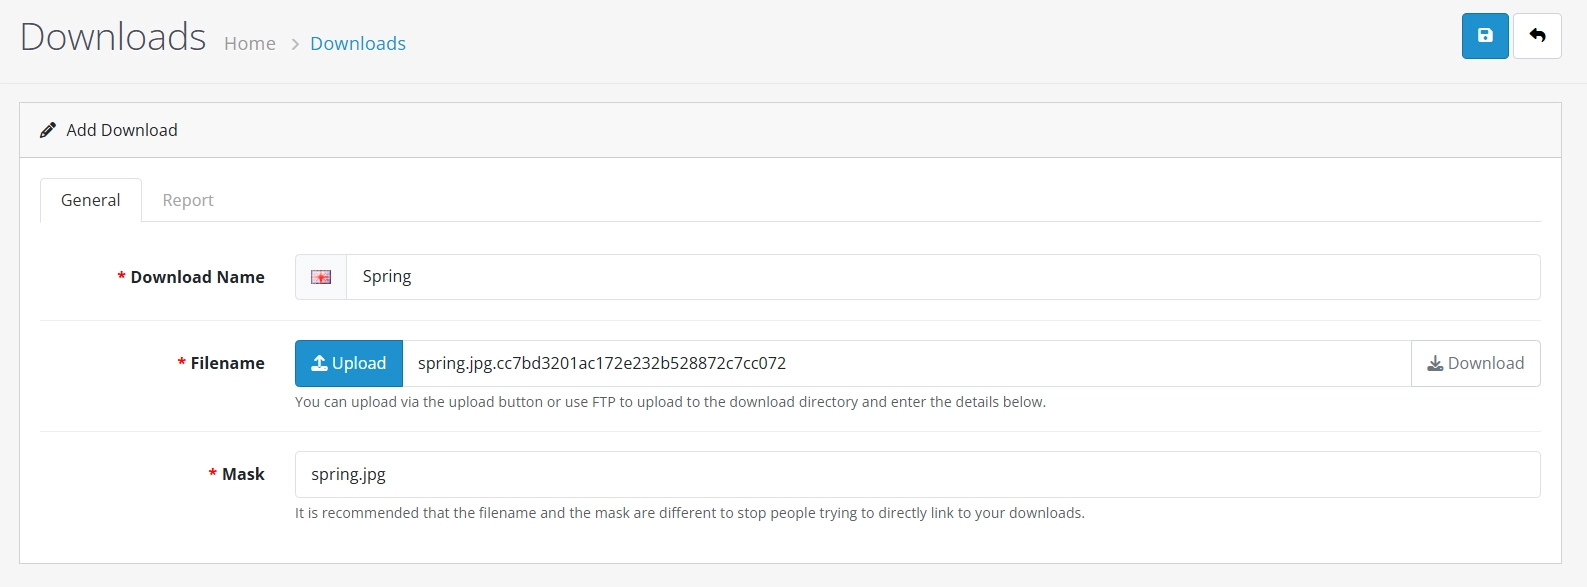Click the Filename field label

227,363
